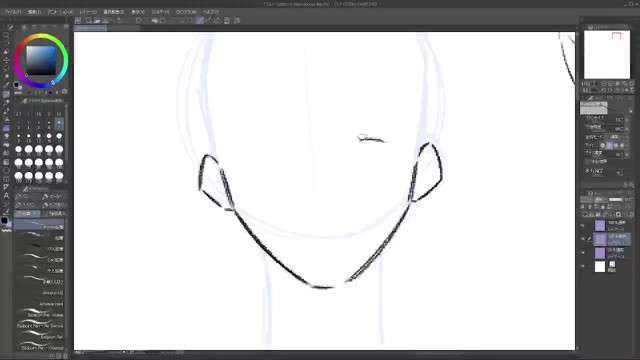Select the Fill bucket tool

click(x=6, y=144)
